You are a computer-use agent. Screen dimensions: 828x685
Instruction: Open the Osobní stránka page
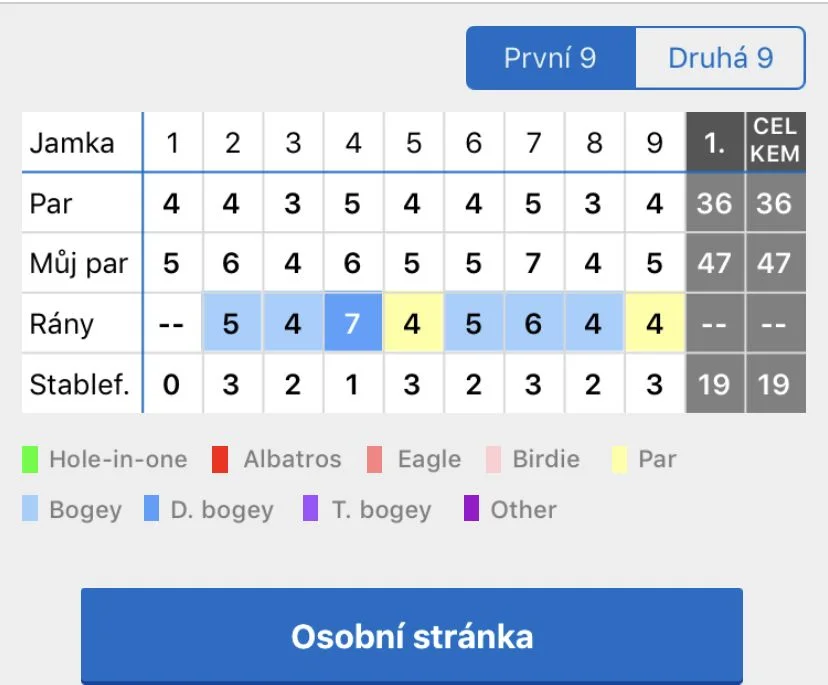click(x=412, y=636)
